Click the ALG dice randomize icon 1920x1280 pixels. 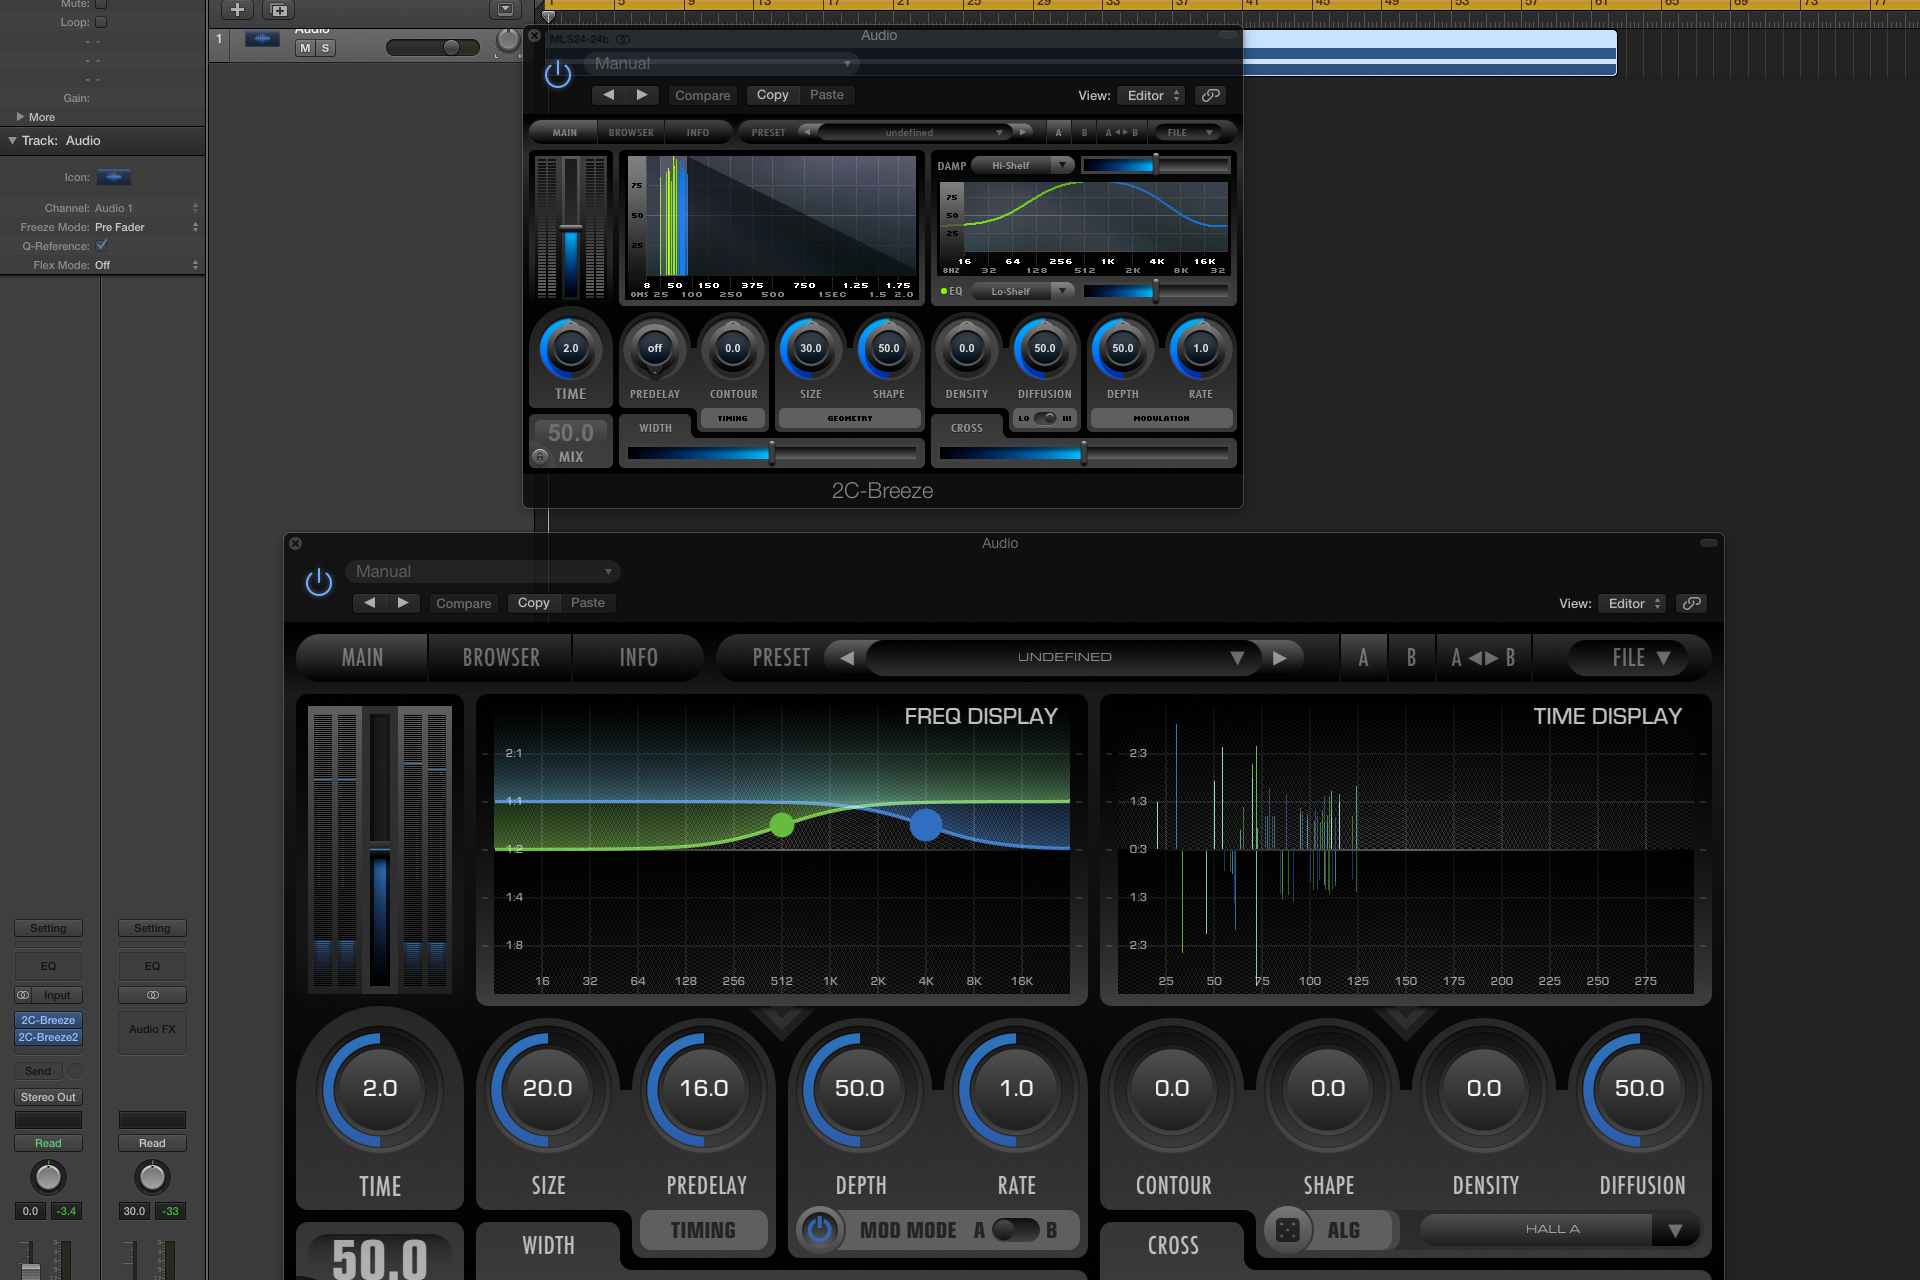[1288, 1230]
